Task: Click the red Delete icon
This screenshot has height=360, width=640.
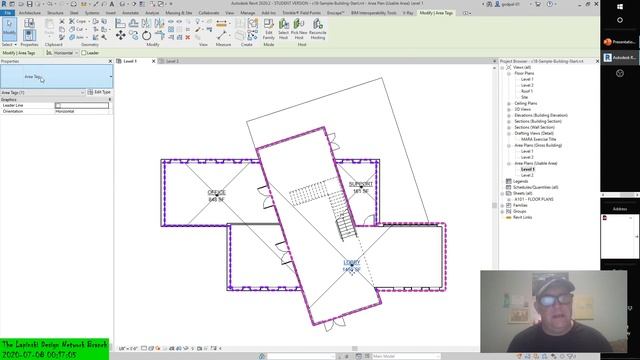Action: click(x=187, y=38)
